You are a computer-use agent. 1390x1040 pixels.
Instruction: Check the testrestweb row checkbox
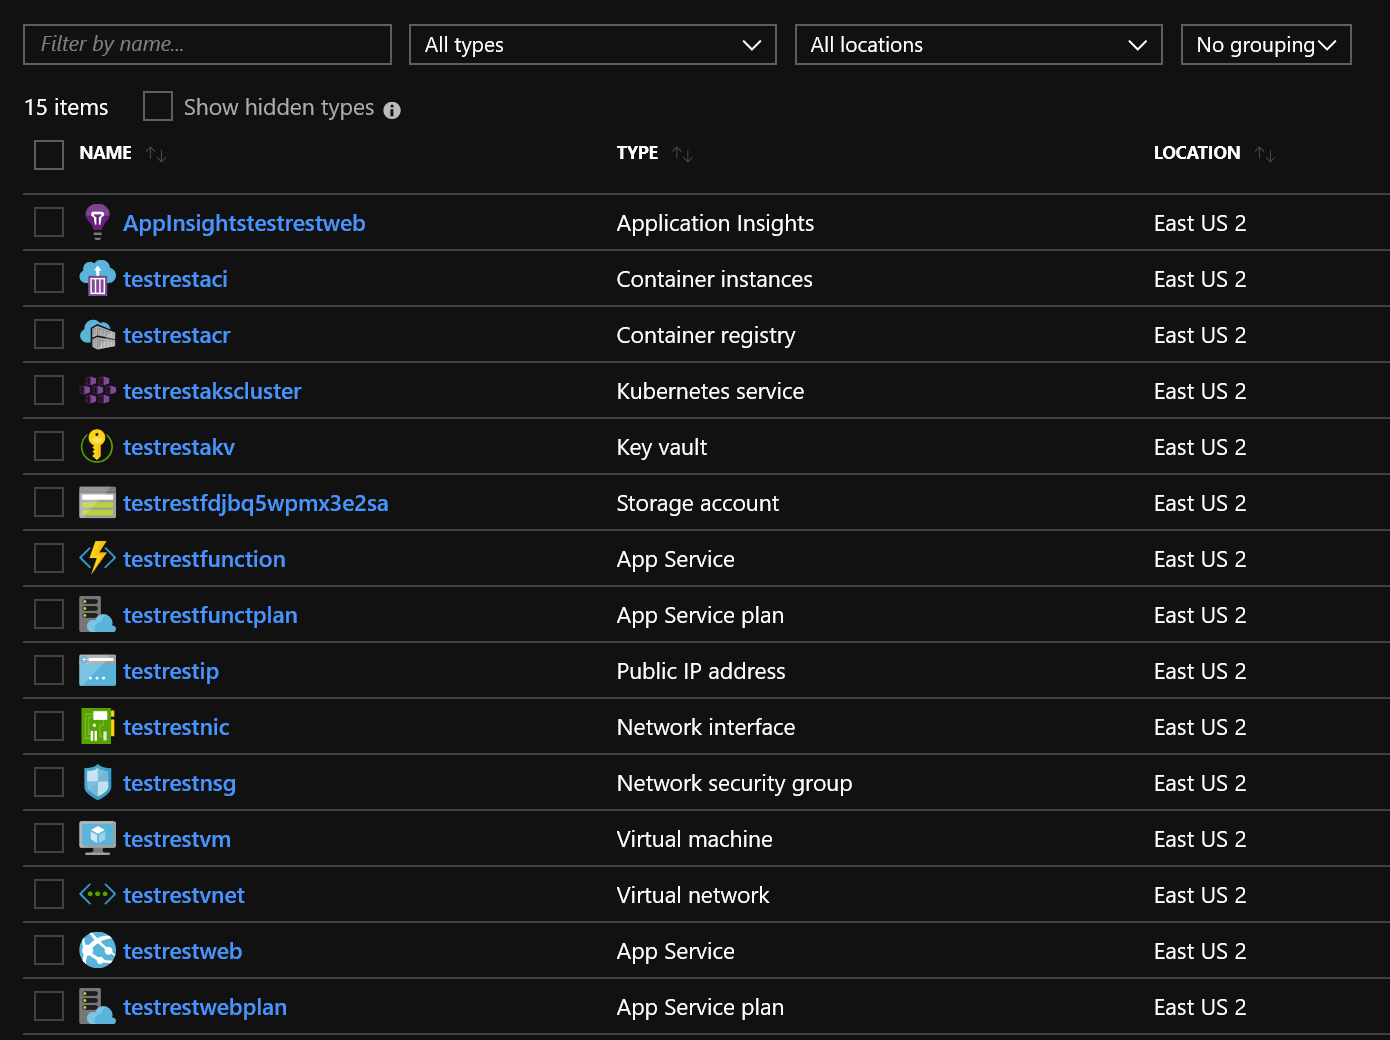(x=49, y=950)
